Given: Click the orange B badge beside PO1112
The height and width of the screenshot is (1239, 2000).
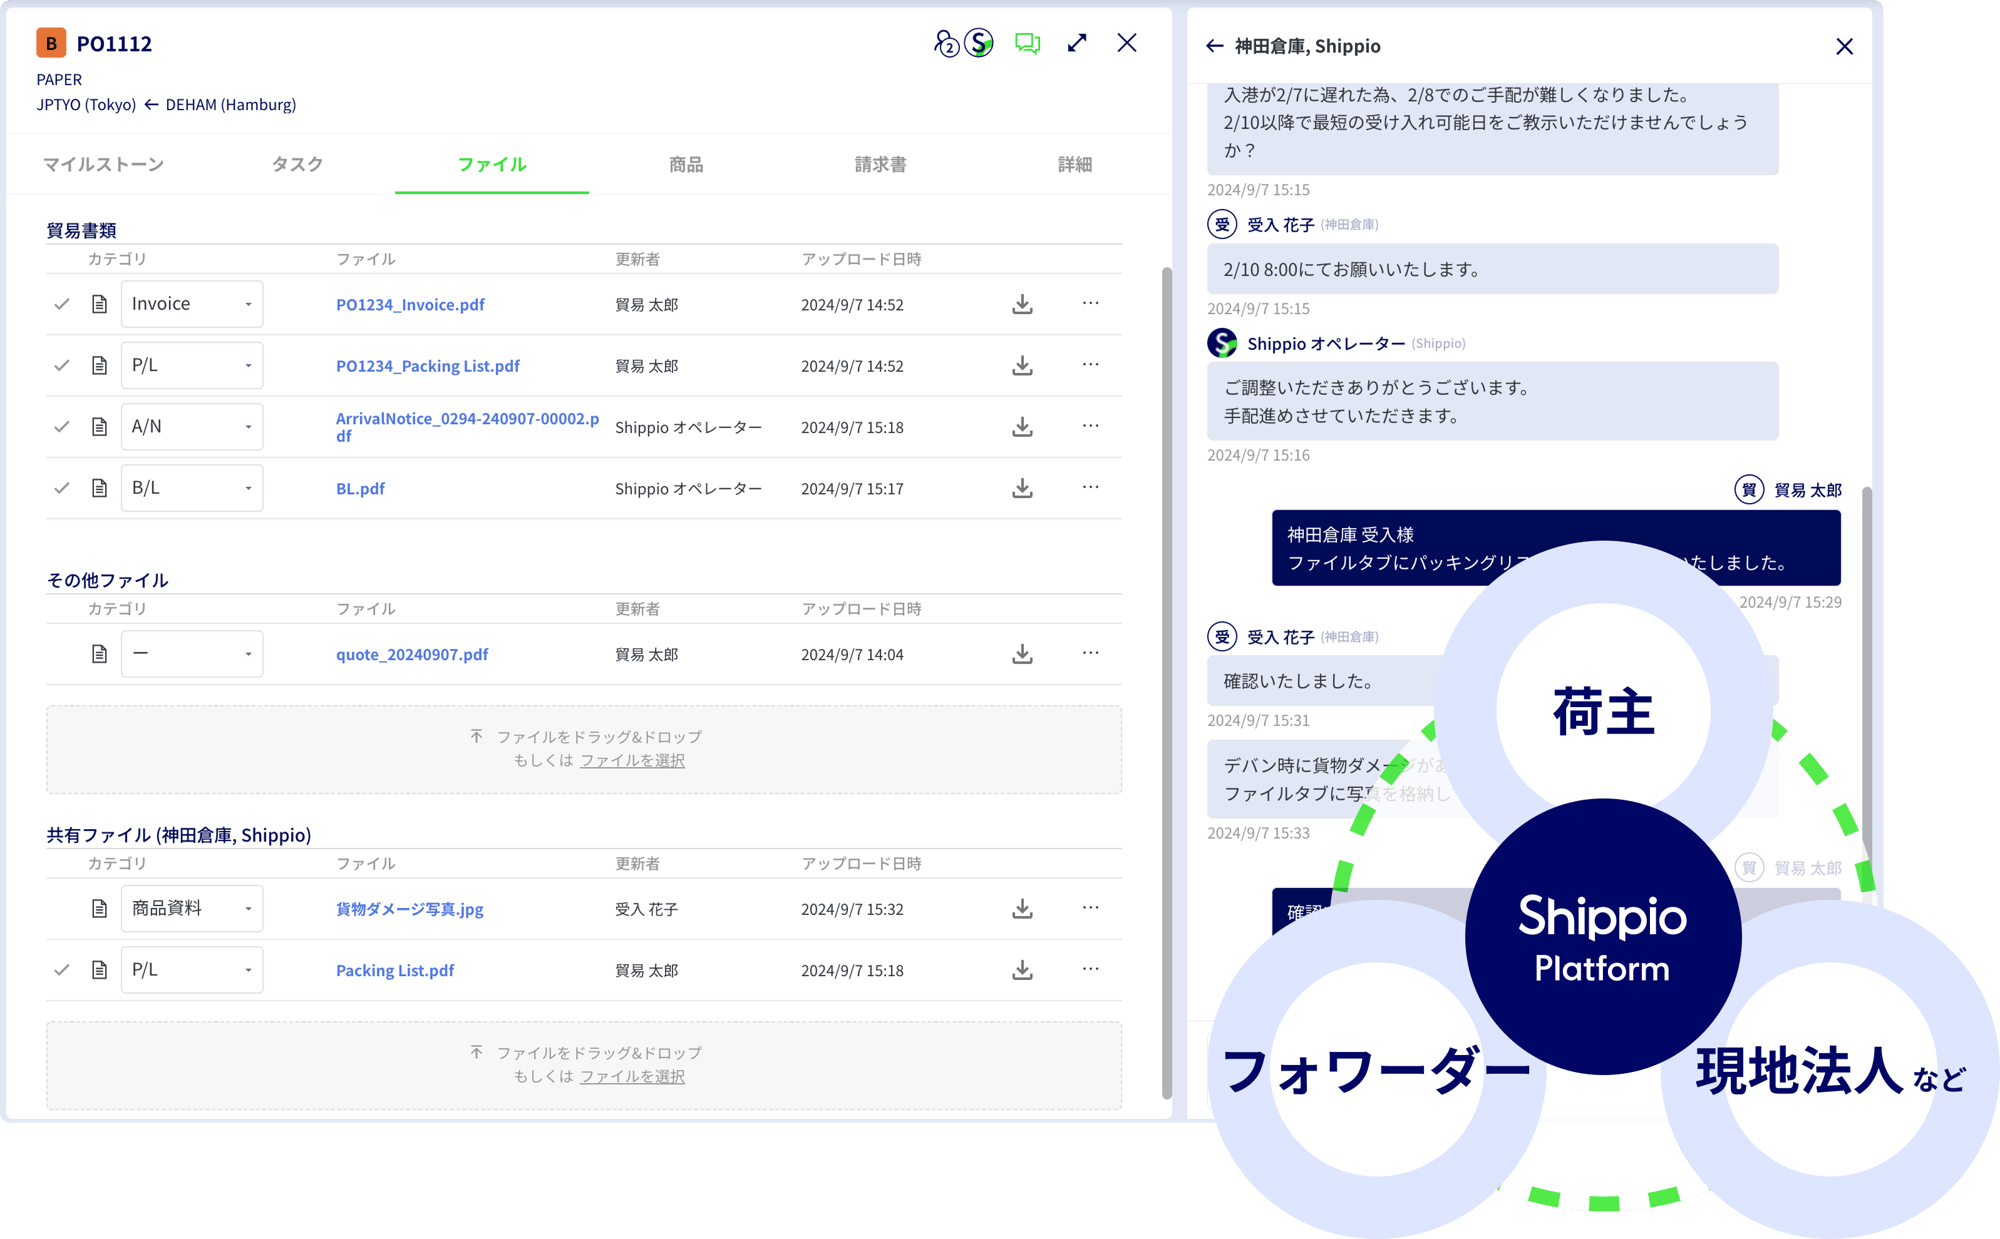Looking at the screenshot, I should point(51,43).
